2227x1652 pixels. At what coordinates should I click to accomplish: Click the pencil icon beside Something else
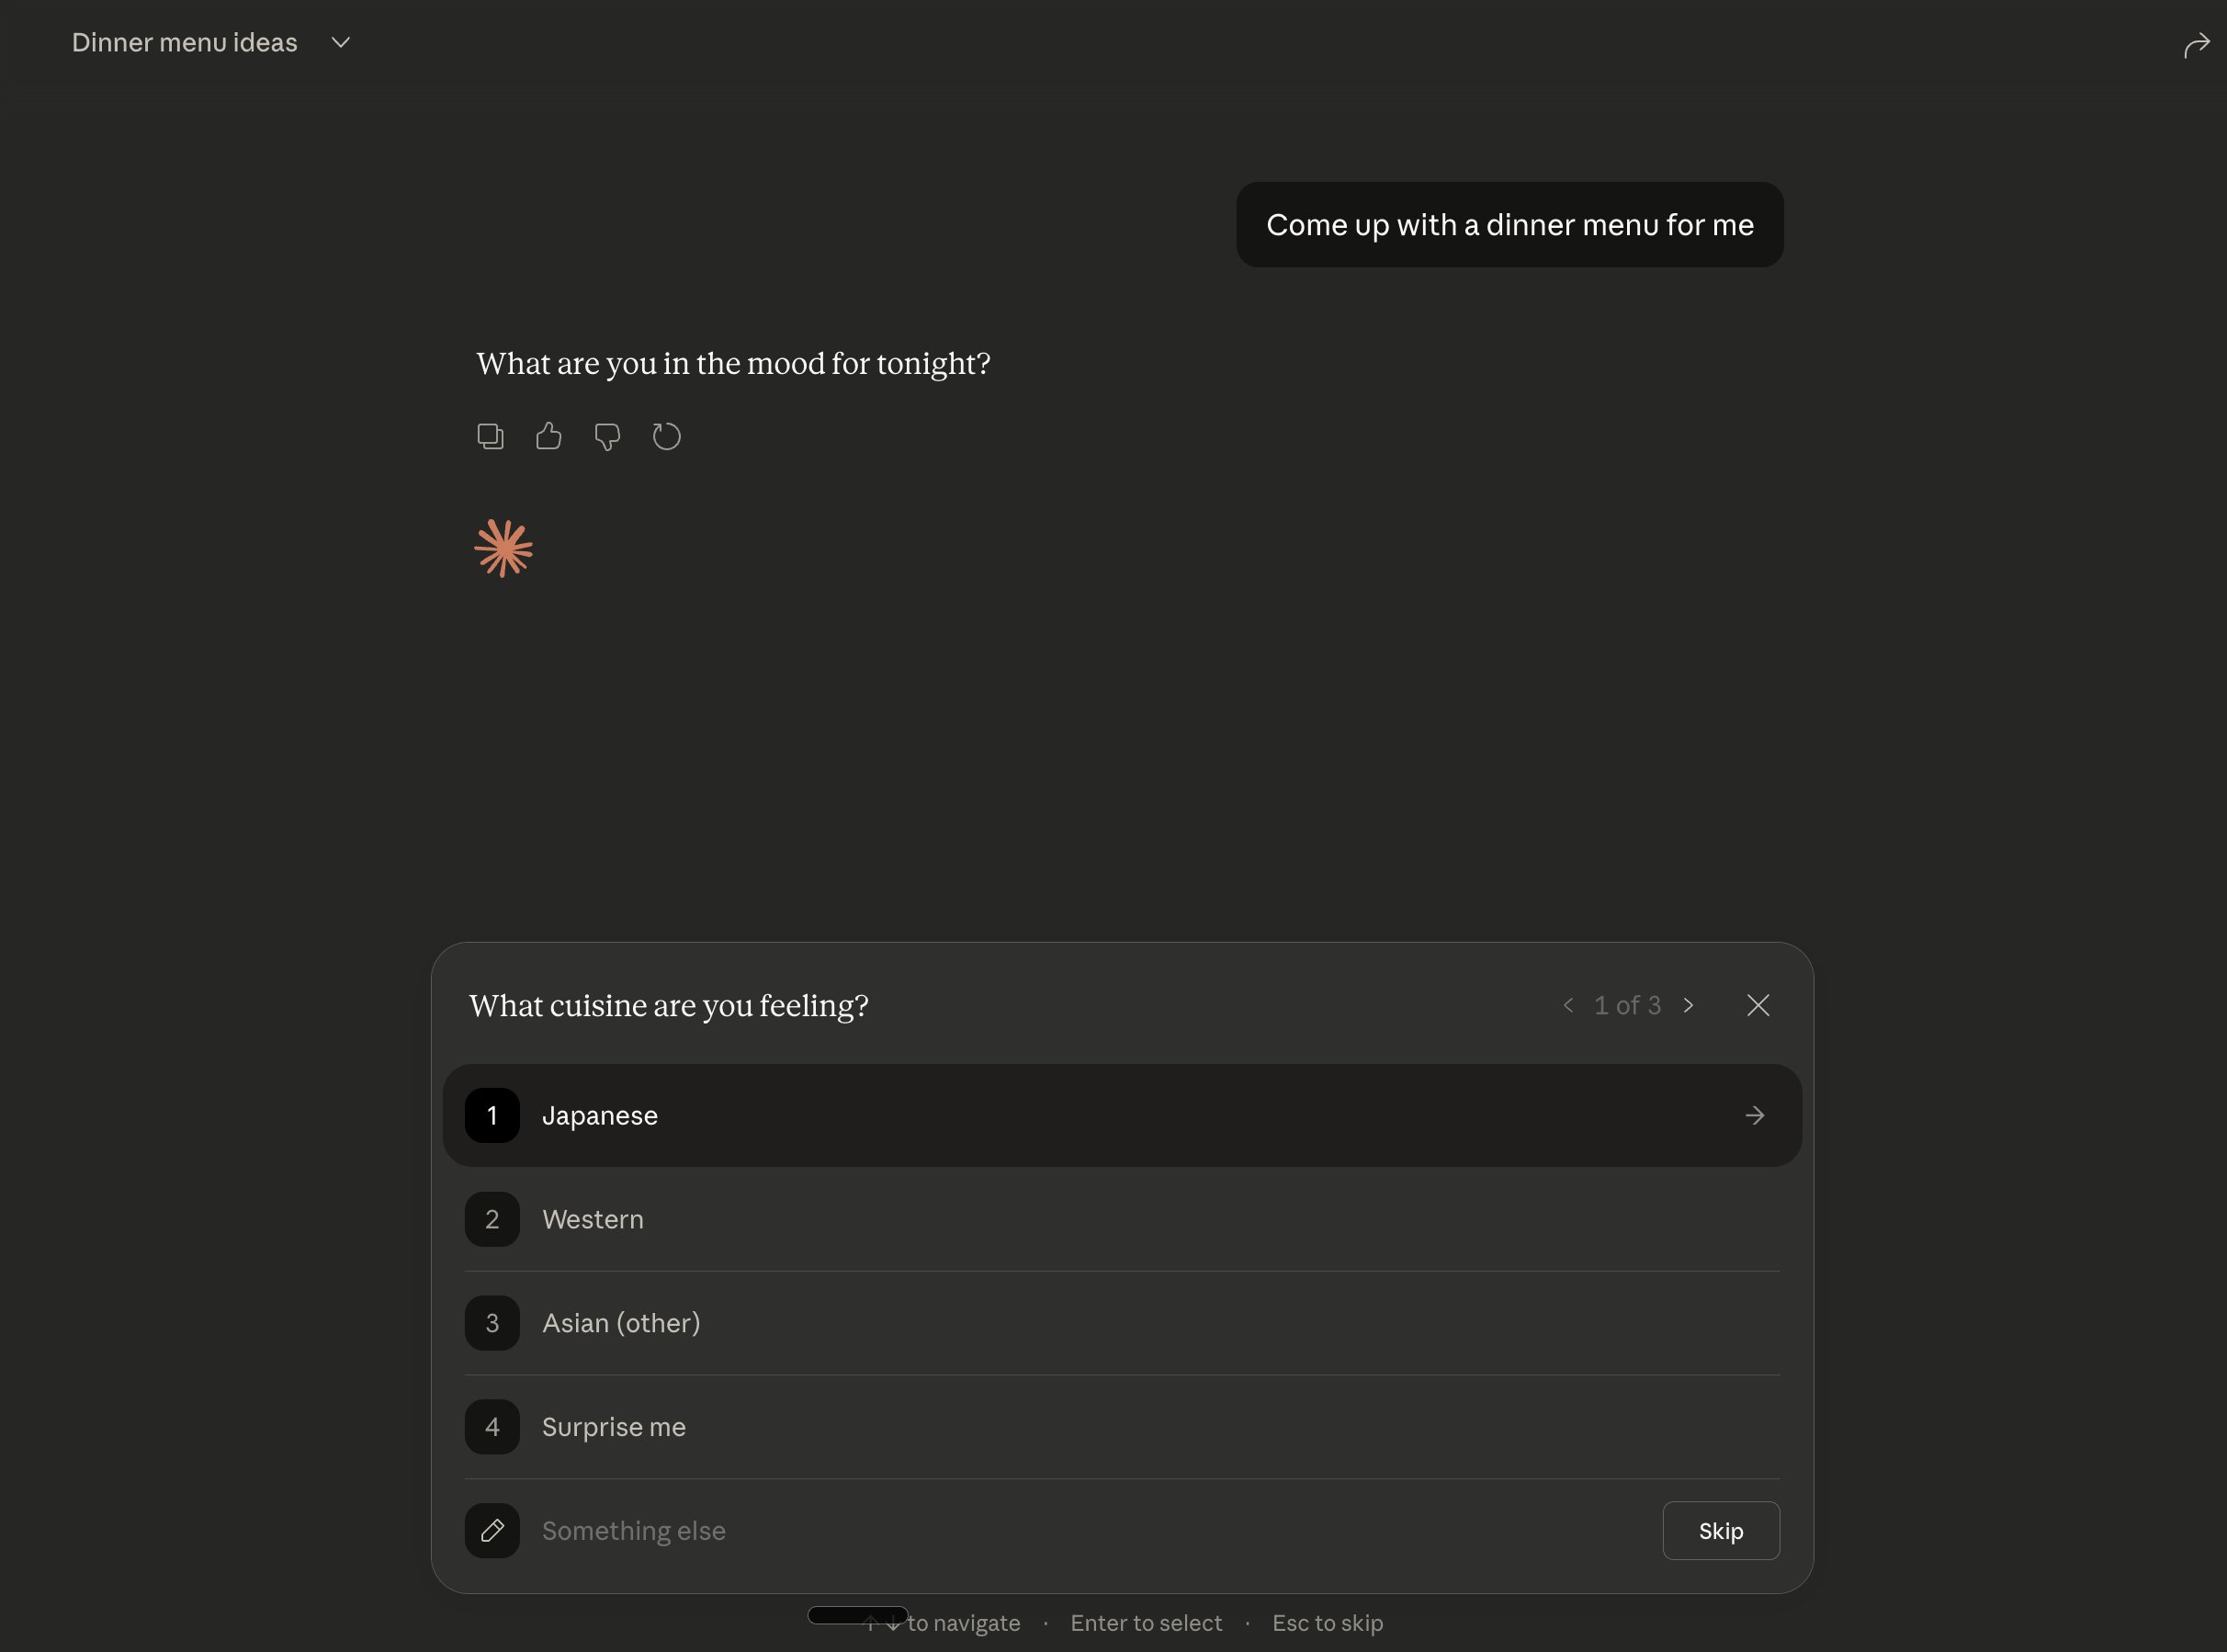(492, 1530)
